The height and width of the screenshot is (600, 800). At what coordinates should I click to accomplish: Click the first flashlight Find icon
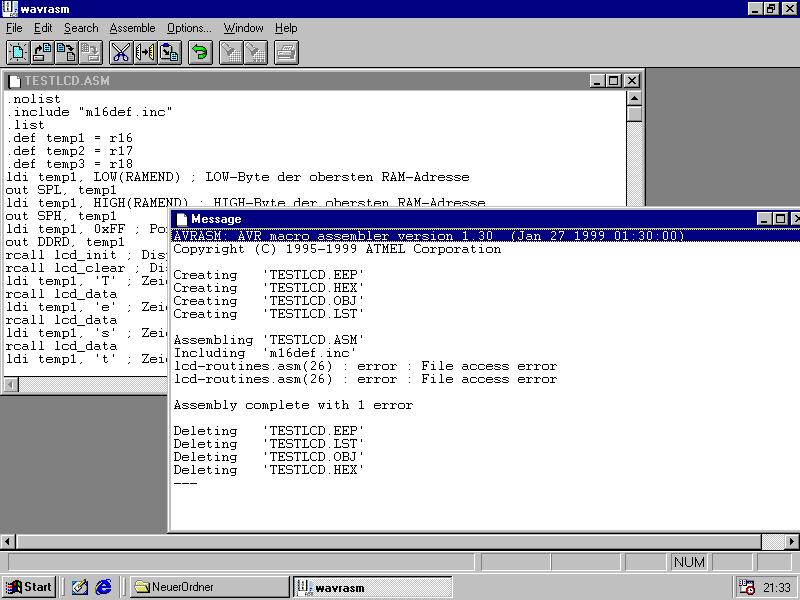click(231, 53)
